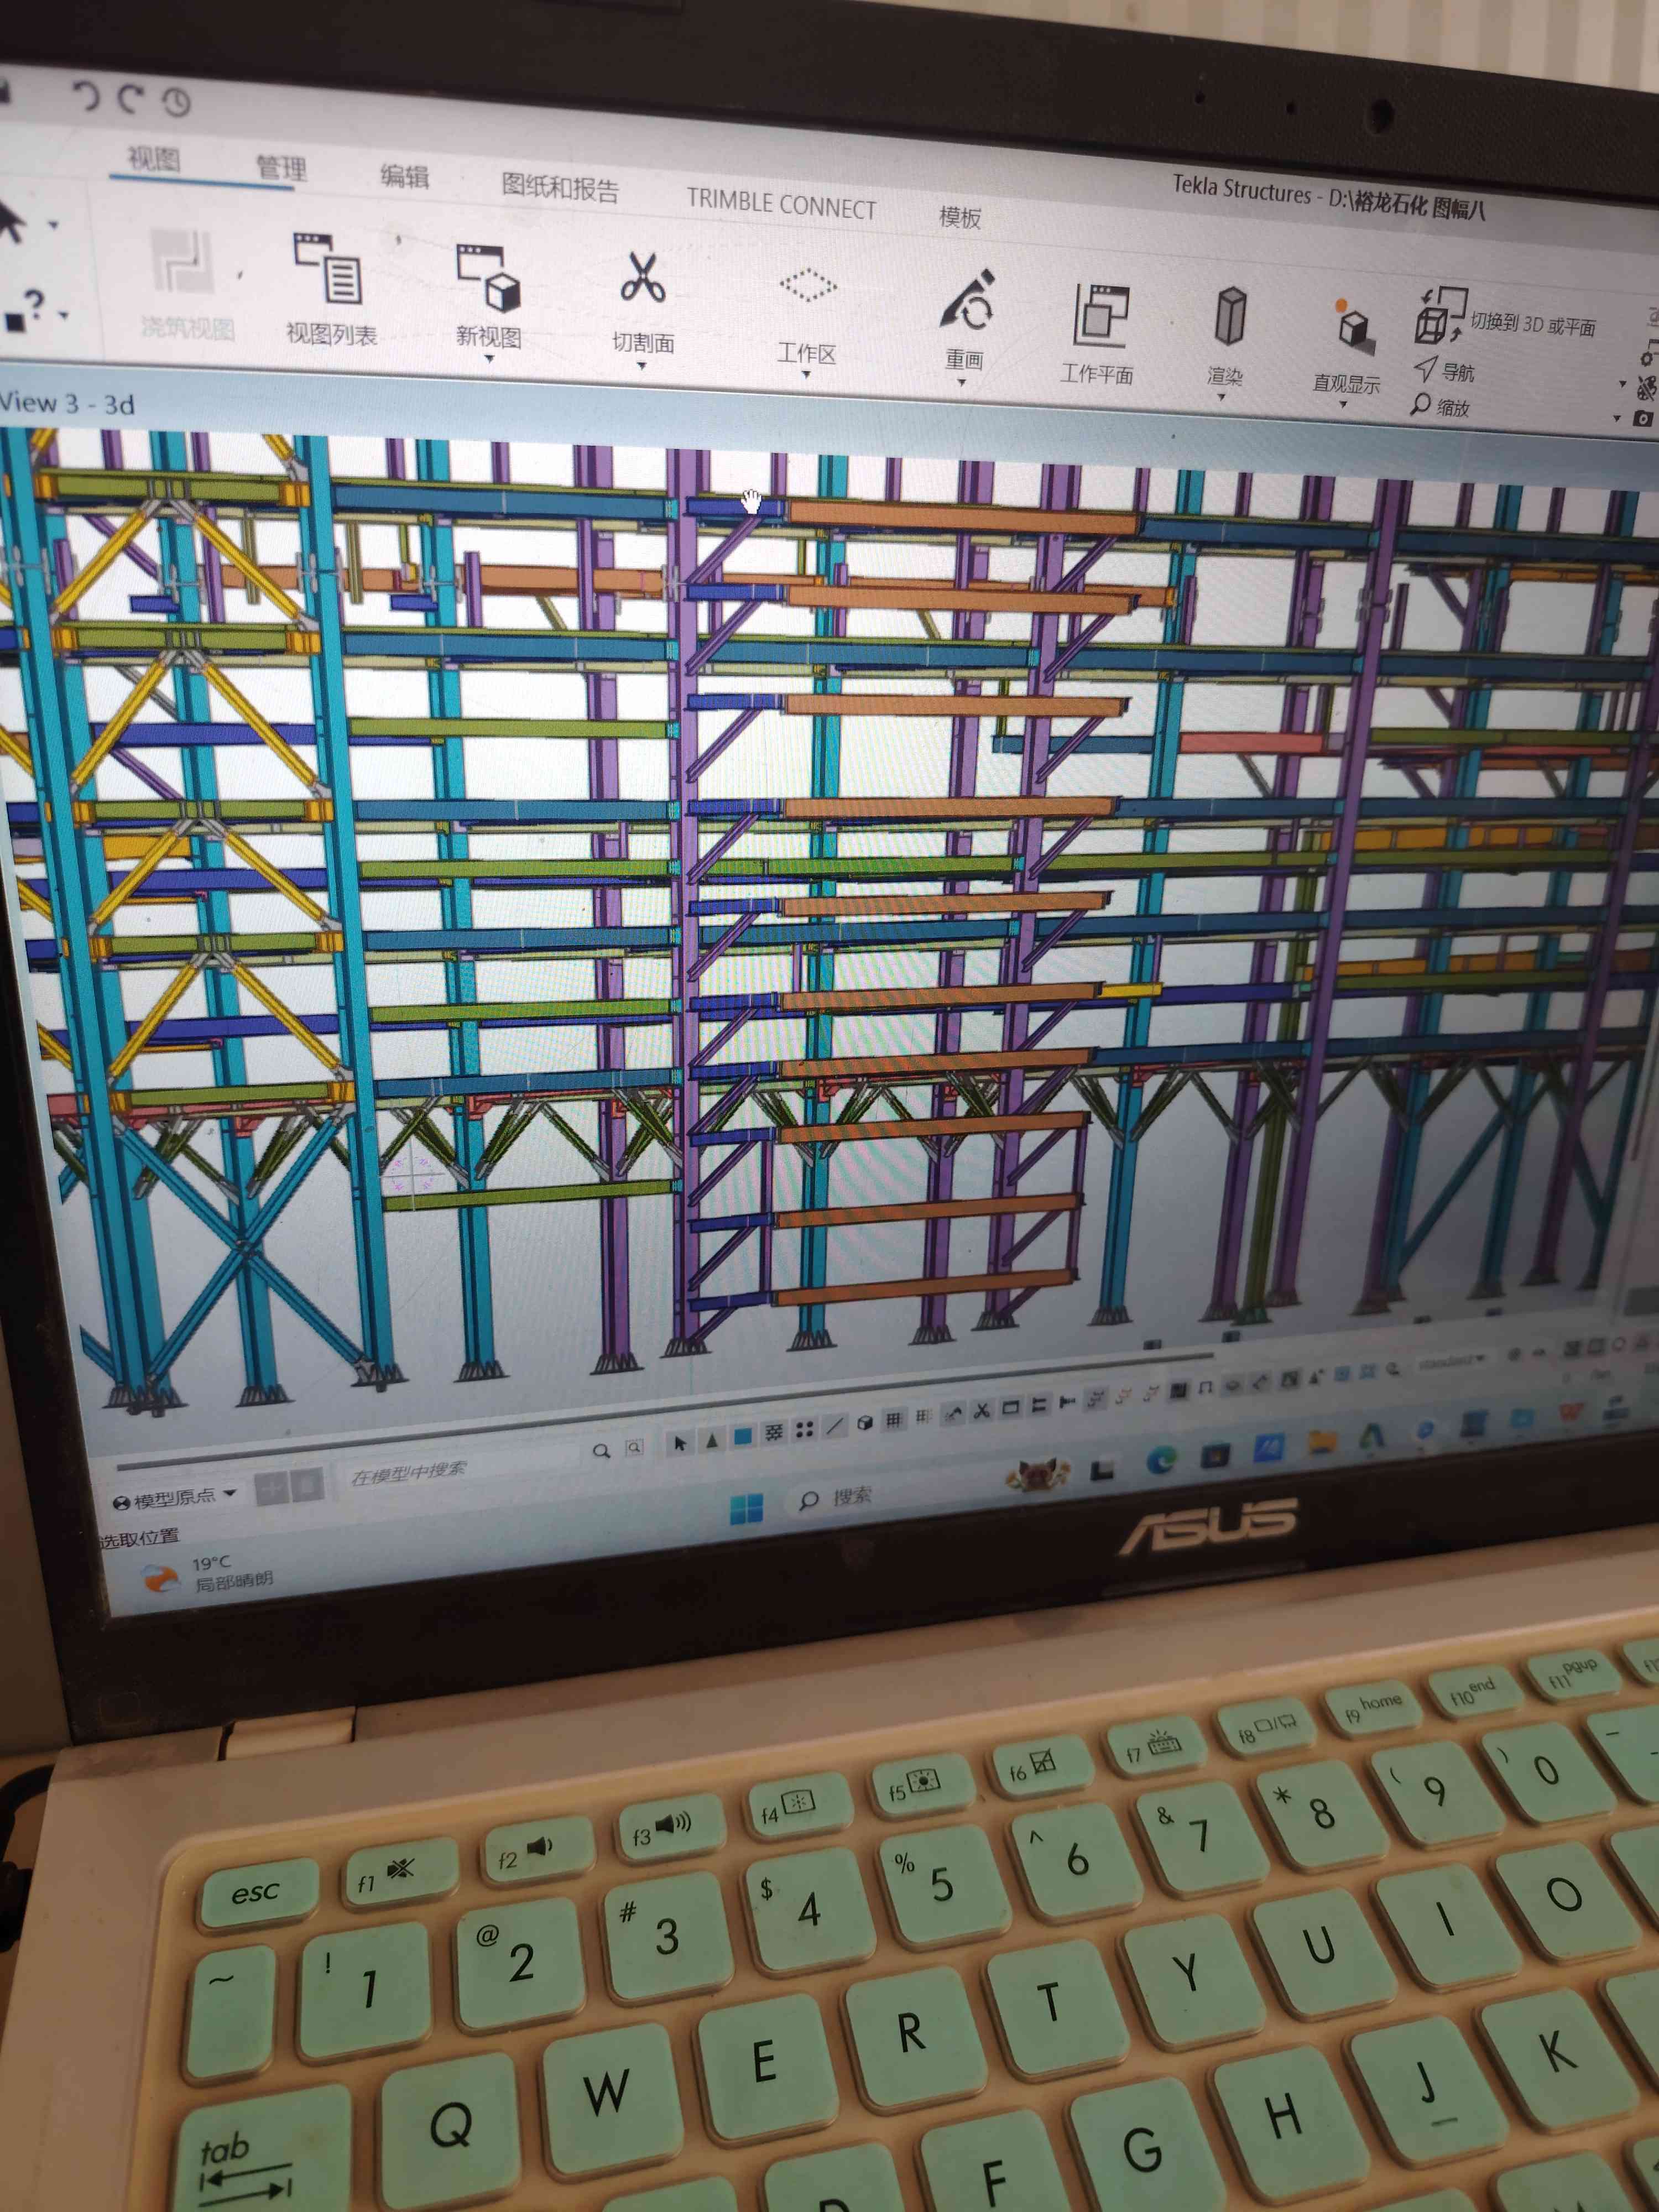
Task: Toggle the grid selection switch
Action: [894, 1419]
